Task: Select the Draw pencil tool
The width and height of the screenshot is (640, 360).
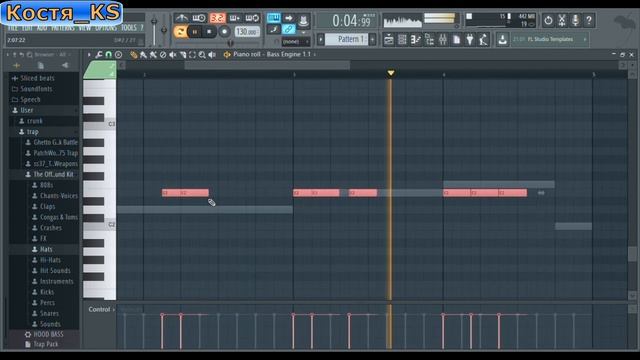Action: (x=133, y=54)
